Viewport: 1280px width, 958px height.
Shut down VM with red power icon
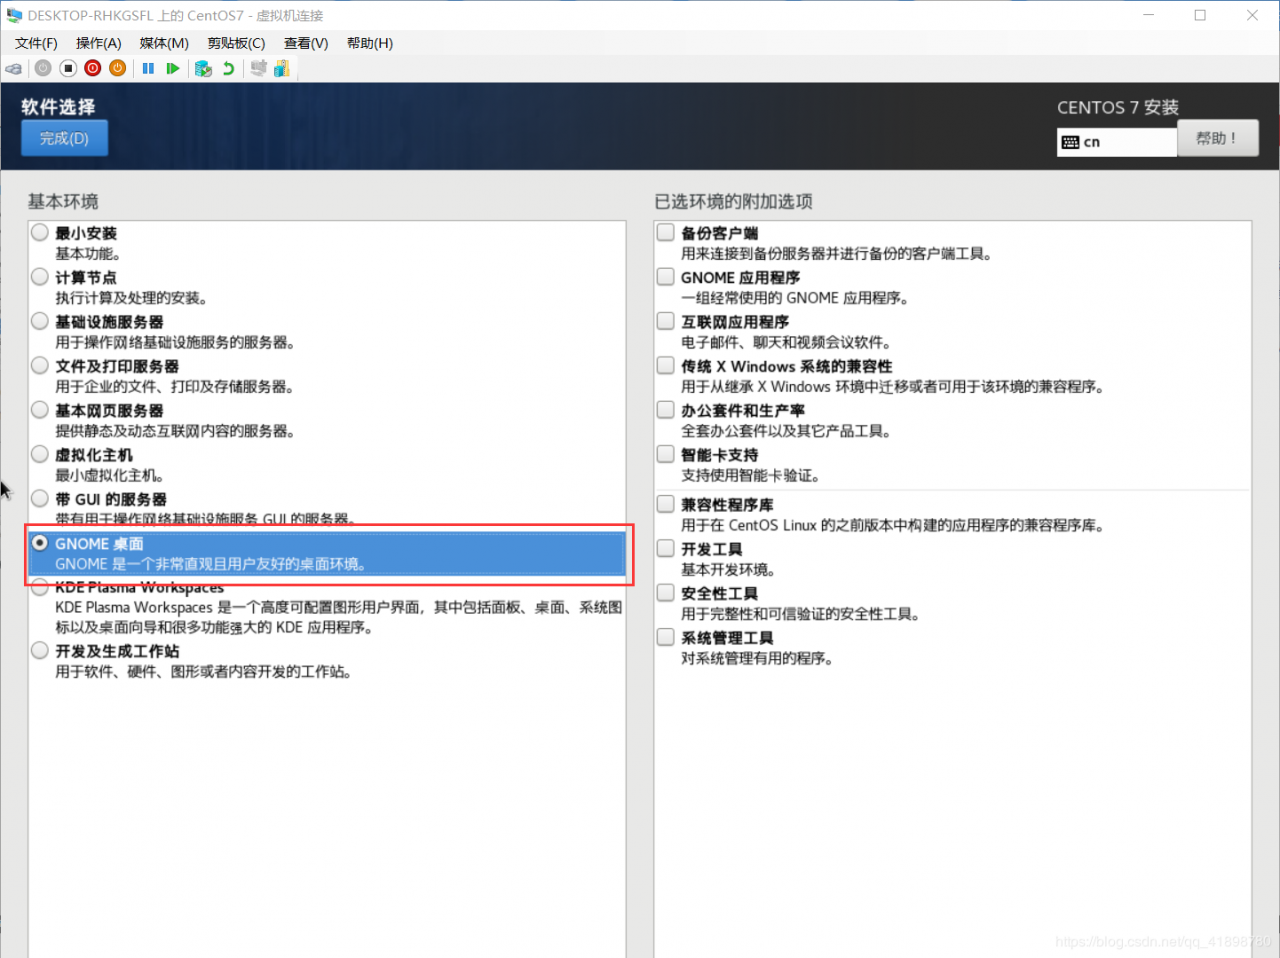click(93, 68)
